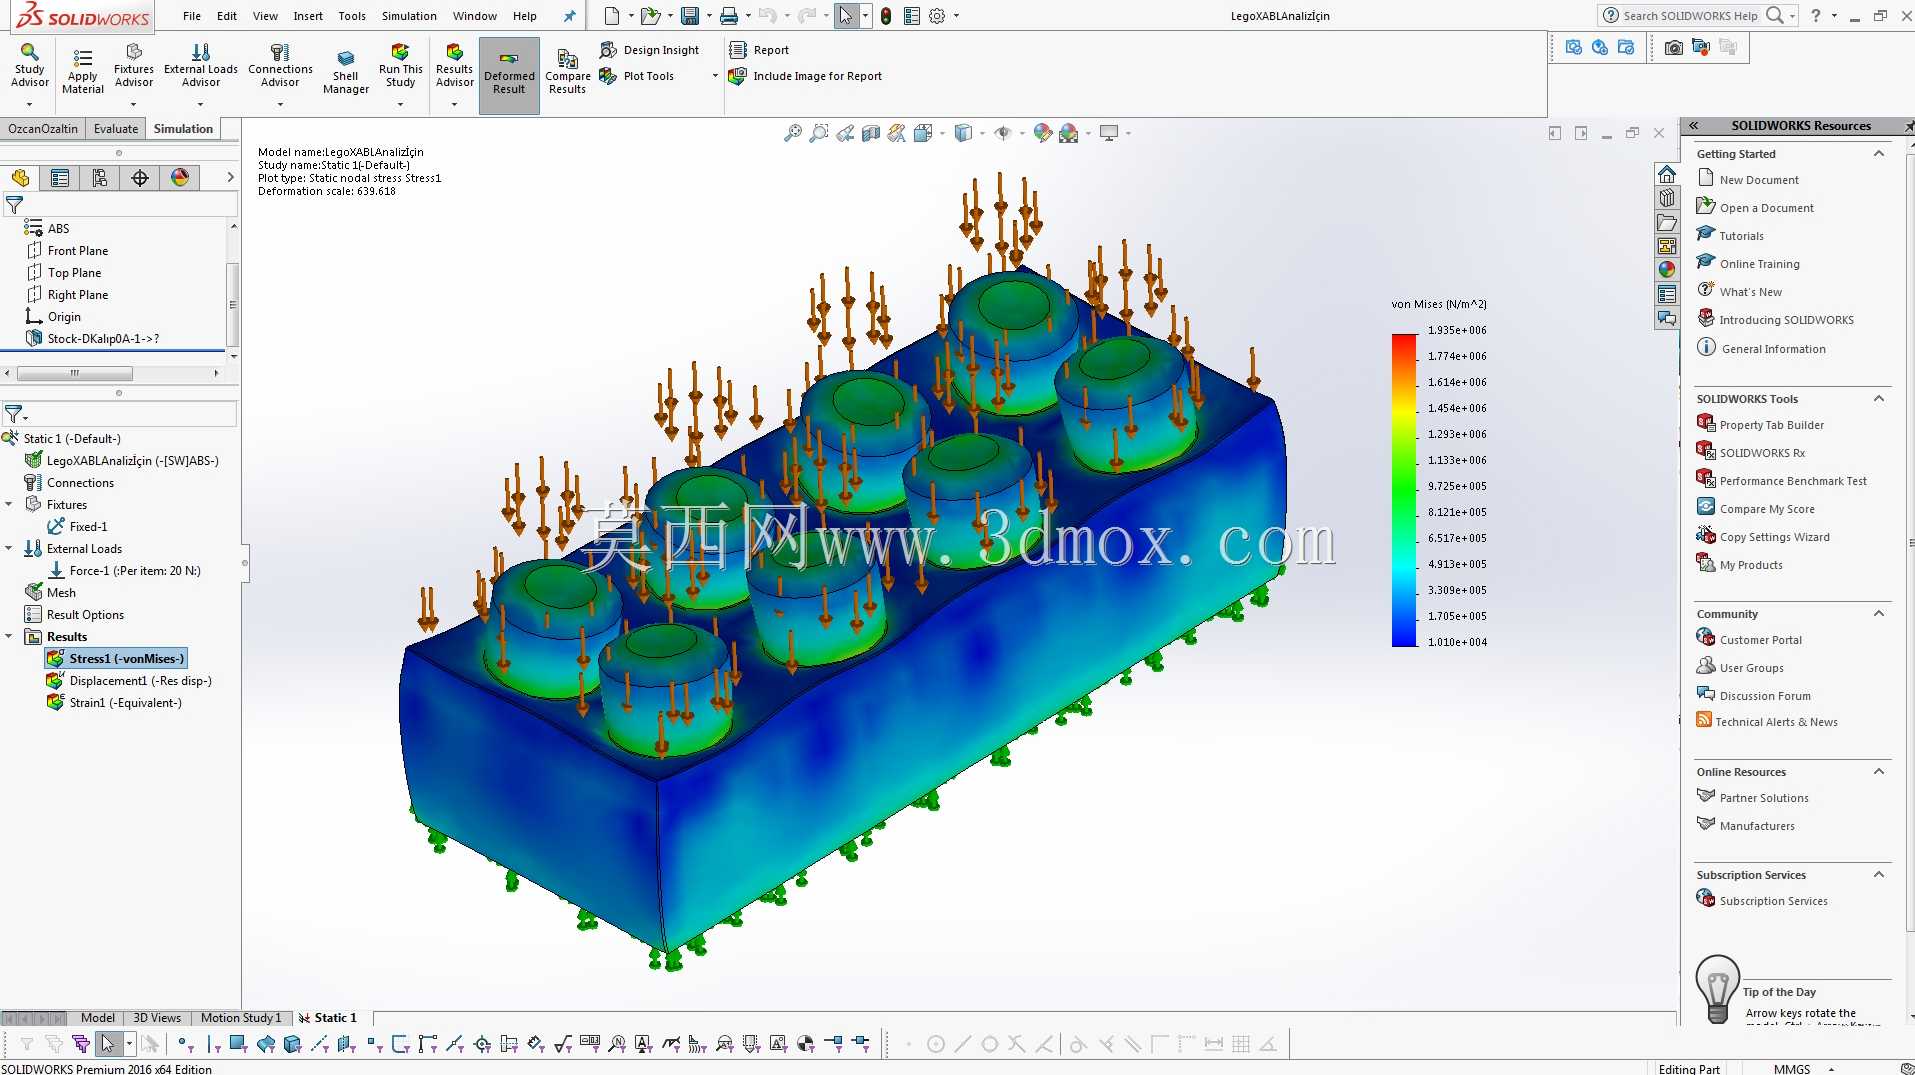Select the Fixed-1 fixture
Viewport: 1915px width, 1075px height.
coord(77,527)
